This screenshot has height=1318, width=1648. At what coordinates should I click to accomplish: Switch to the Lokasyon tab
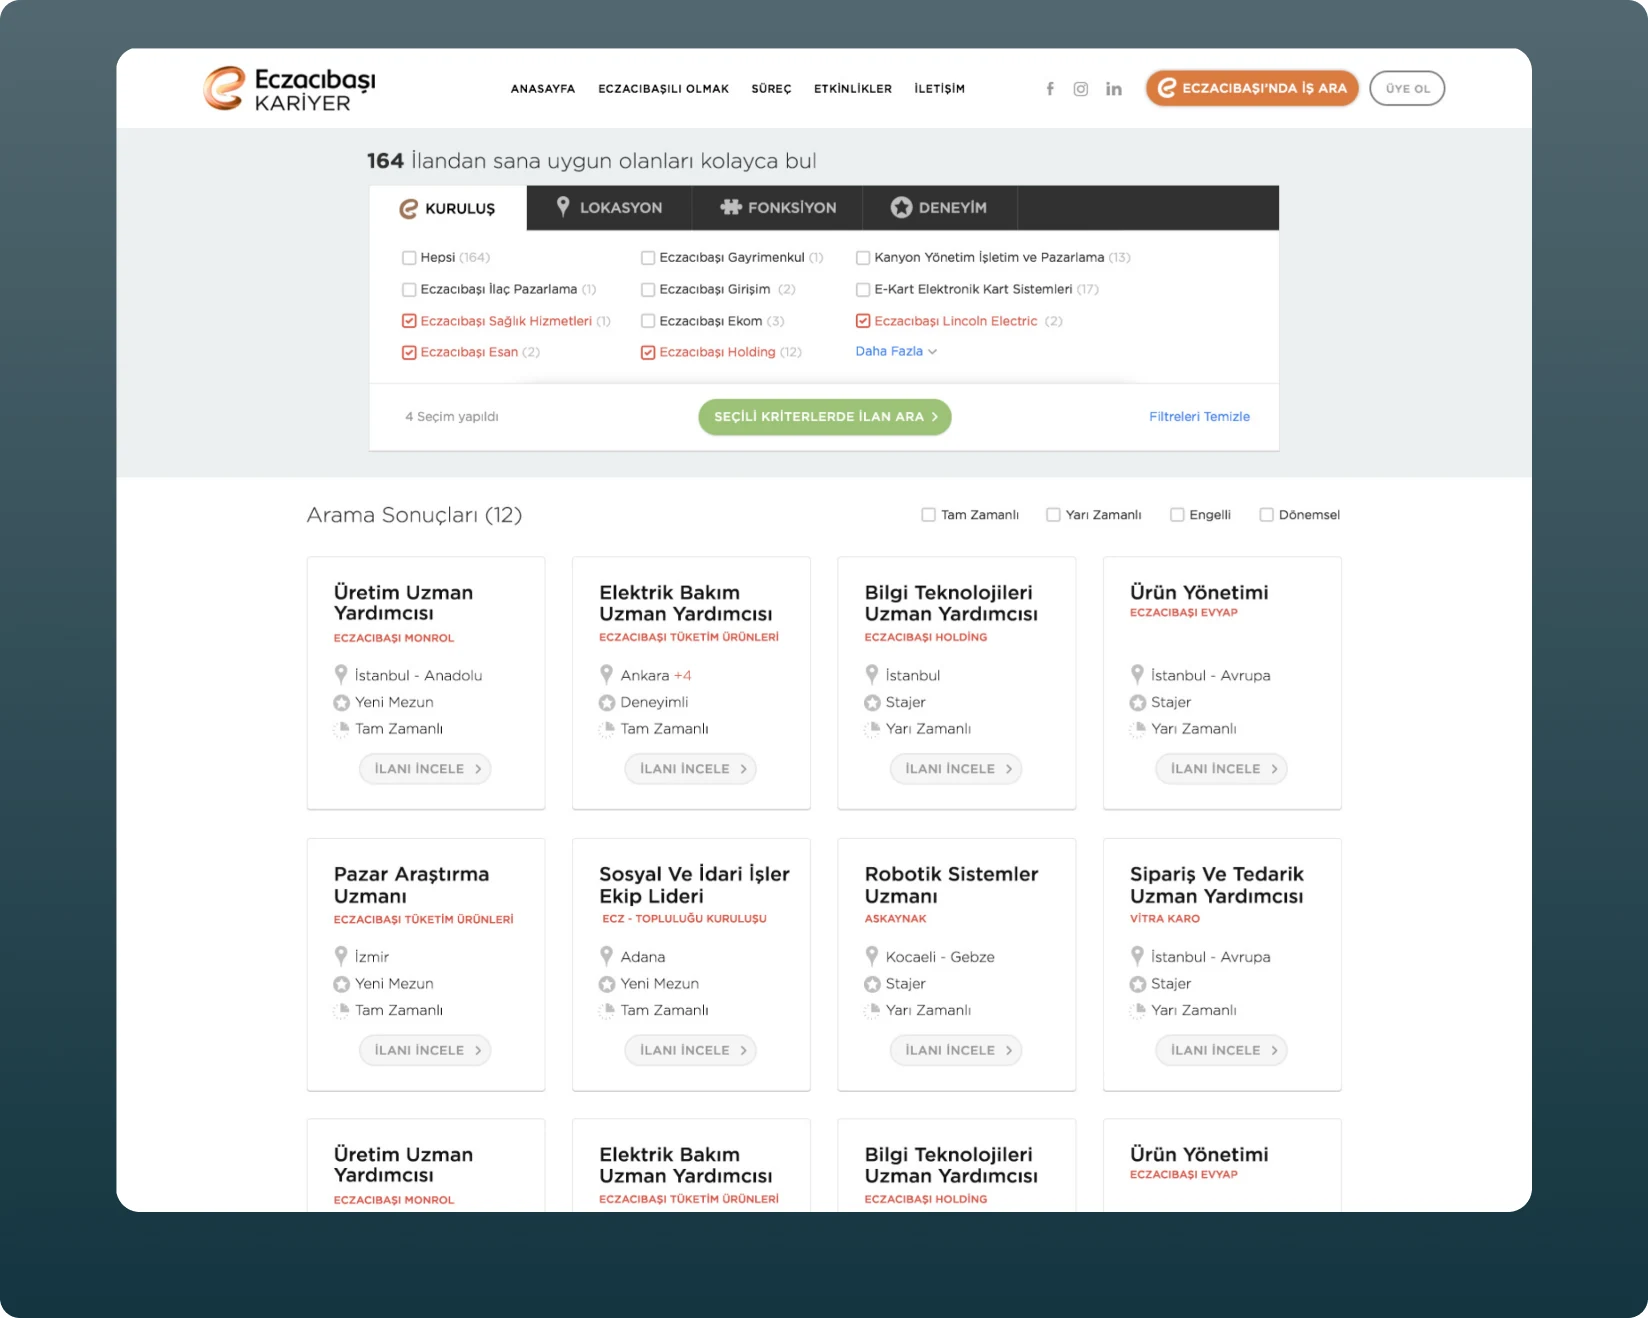[609, 208]
